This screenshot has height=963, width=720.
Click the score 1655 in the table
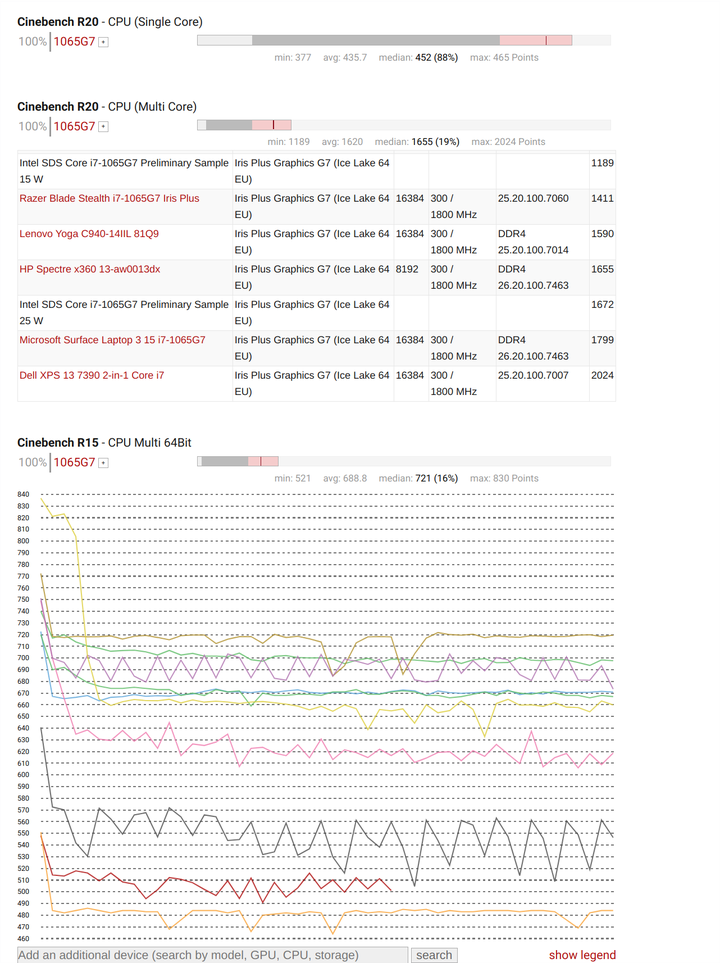point(602,269)
